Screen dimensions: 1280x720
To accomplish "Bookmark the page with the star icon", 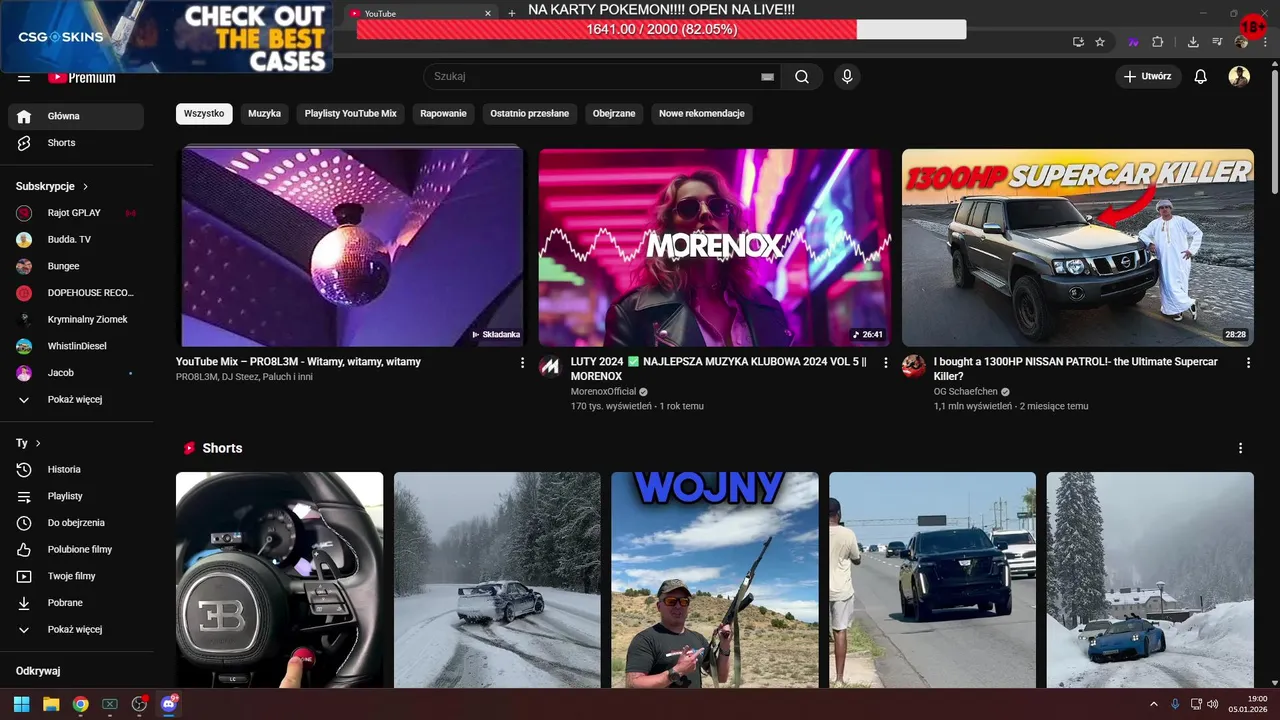I will tap(1100, 42).
